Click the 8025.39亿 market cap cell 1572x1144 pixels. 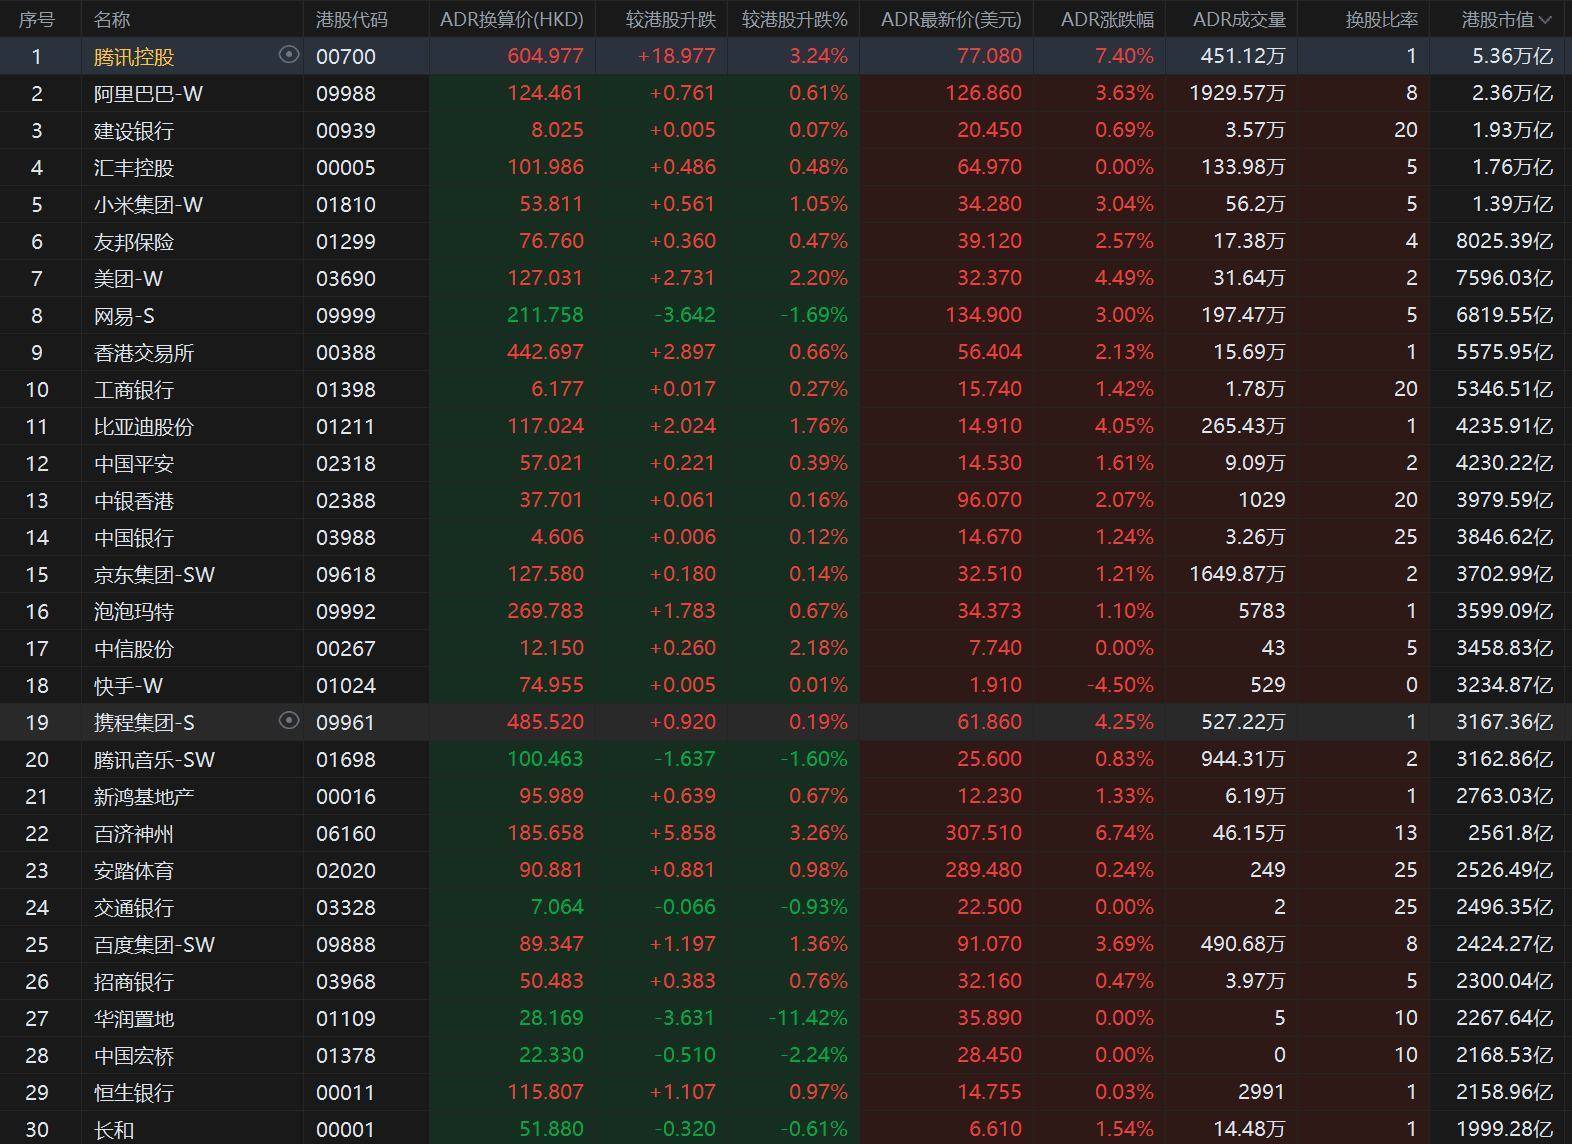click(x=1504, y=241)
